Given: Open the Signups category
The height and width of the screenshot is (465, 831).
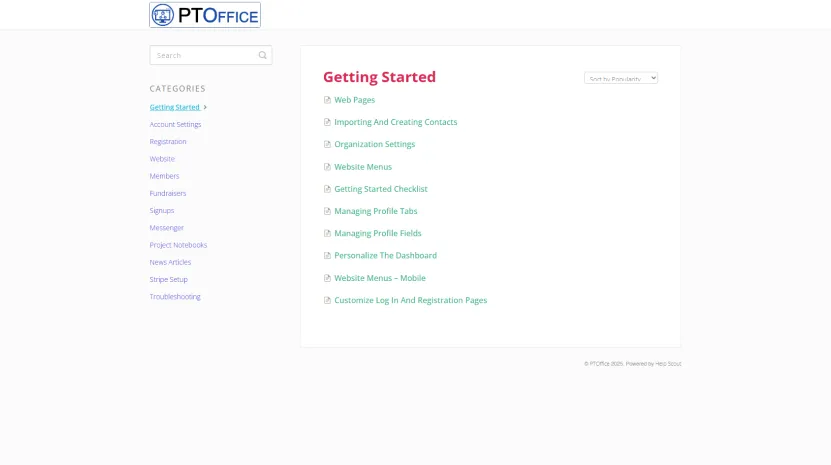Looking at the screenshot, I should [x=162, y=210].
